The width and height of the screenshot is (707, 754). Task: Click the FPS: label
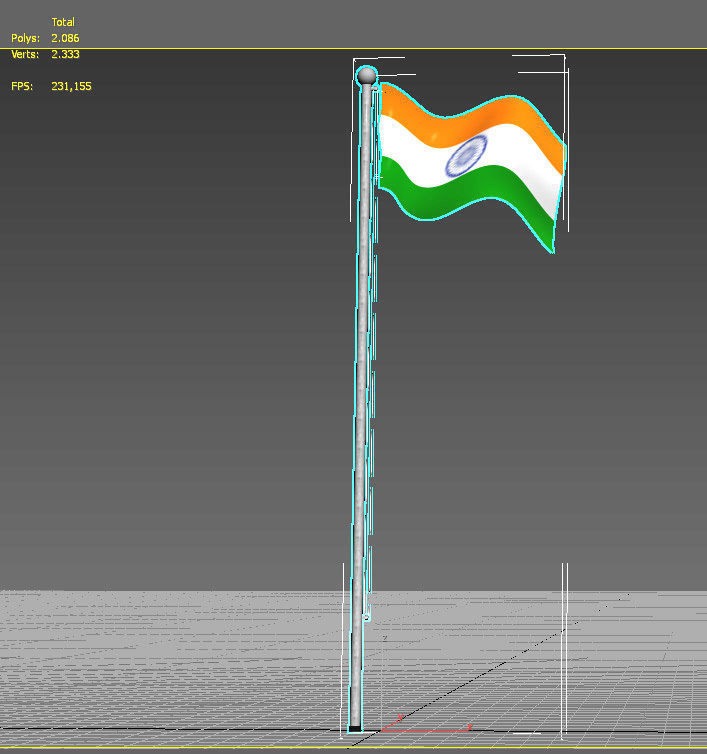pyautogui.click(x=22, y=86)
